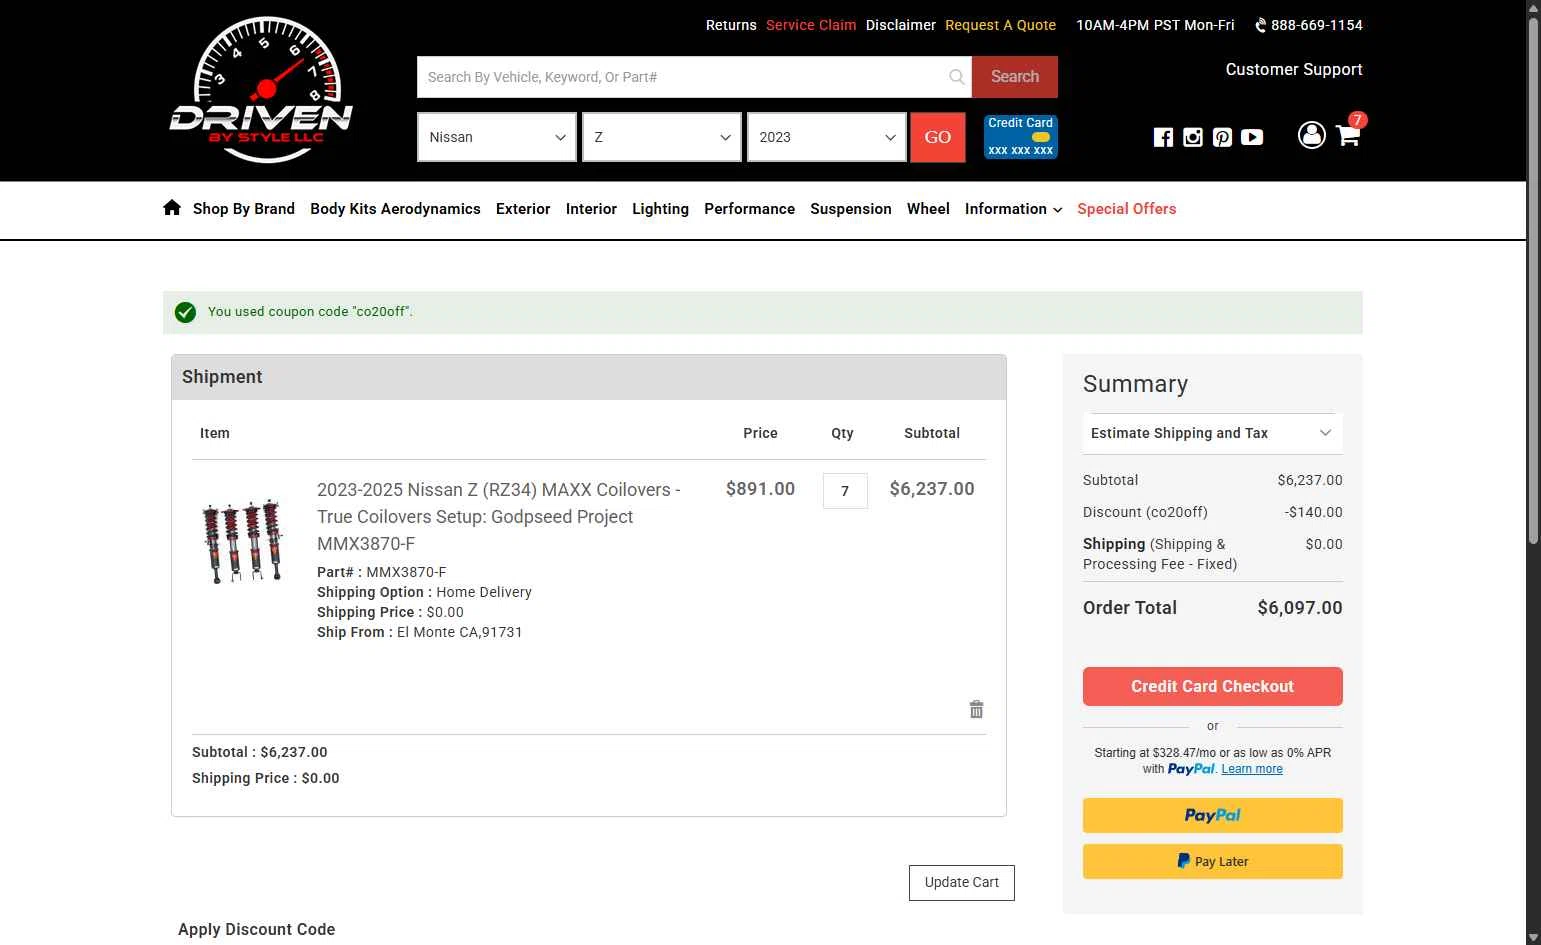Click PayPal Learn more link

tap(1252, 769)
